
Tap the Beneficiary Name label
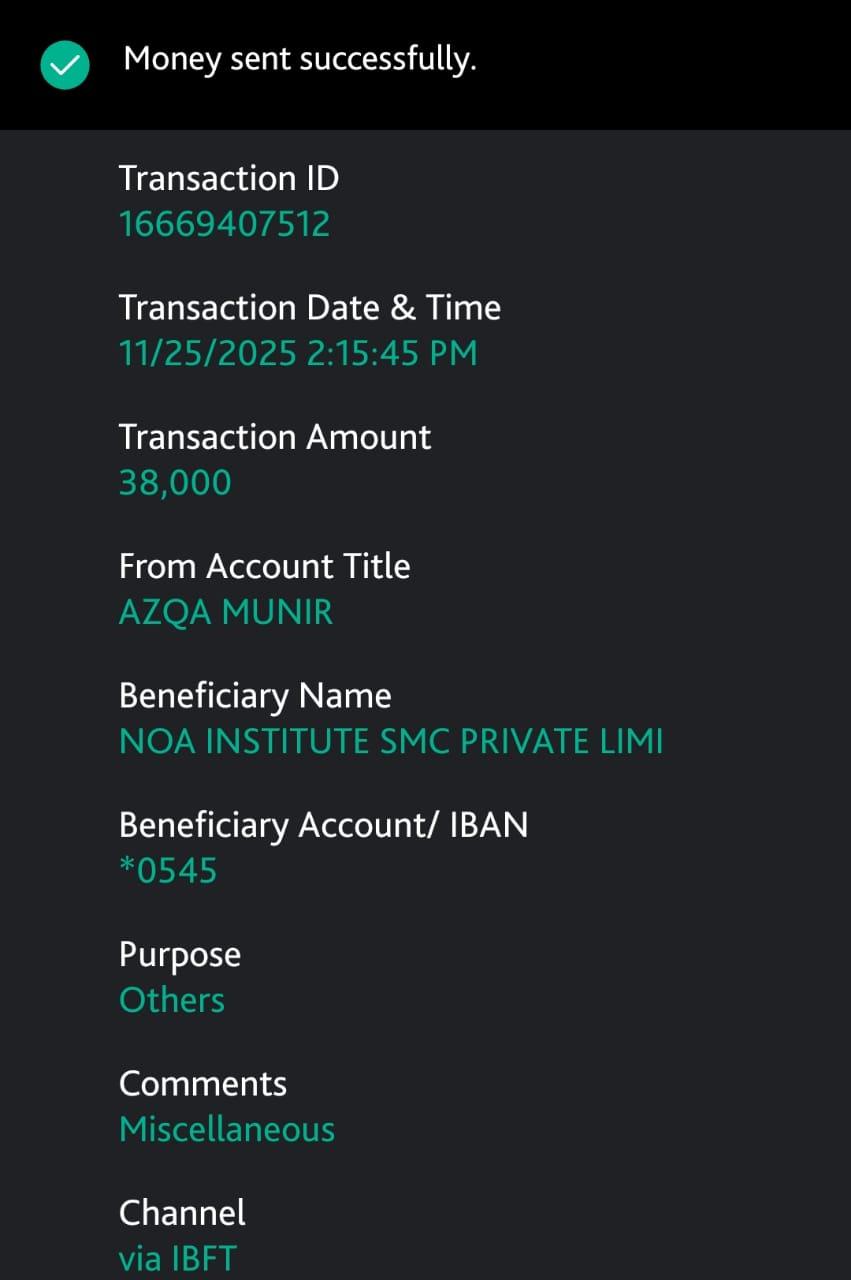click(255, 695)
